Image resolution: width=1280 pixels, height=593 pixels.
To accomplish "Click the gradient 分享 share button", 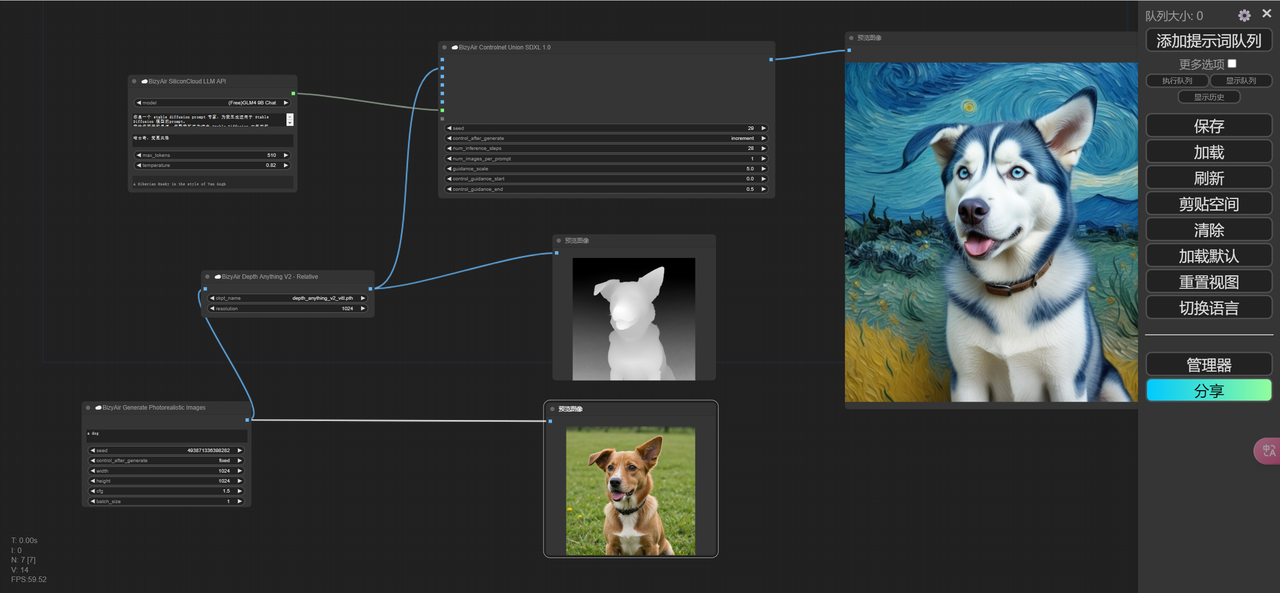I will (x=1209, y=391).
